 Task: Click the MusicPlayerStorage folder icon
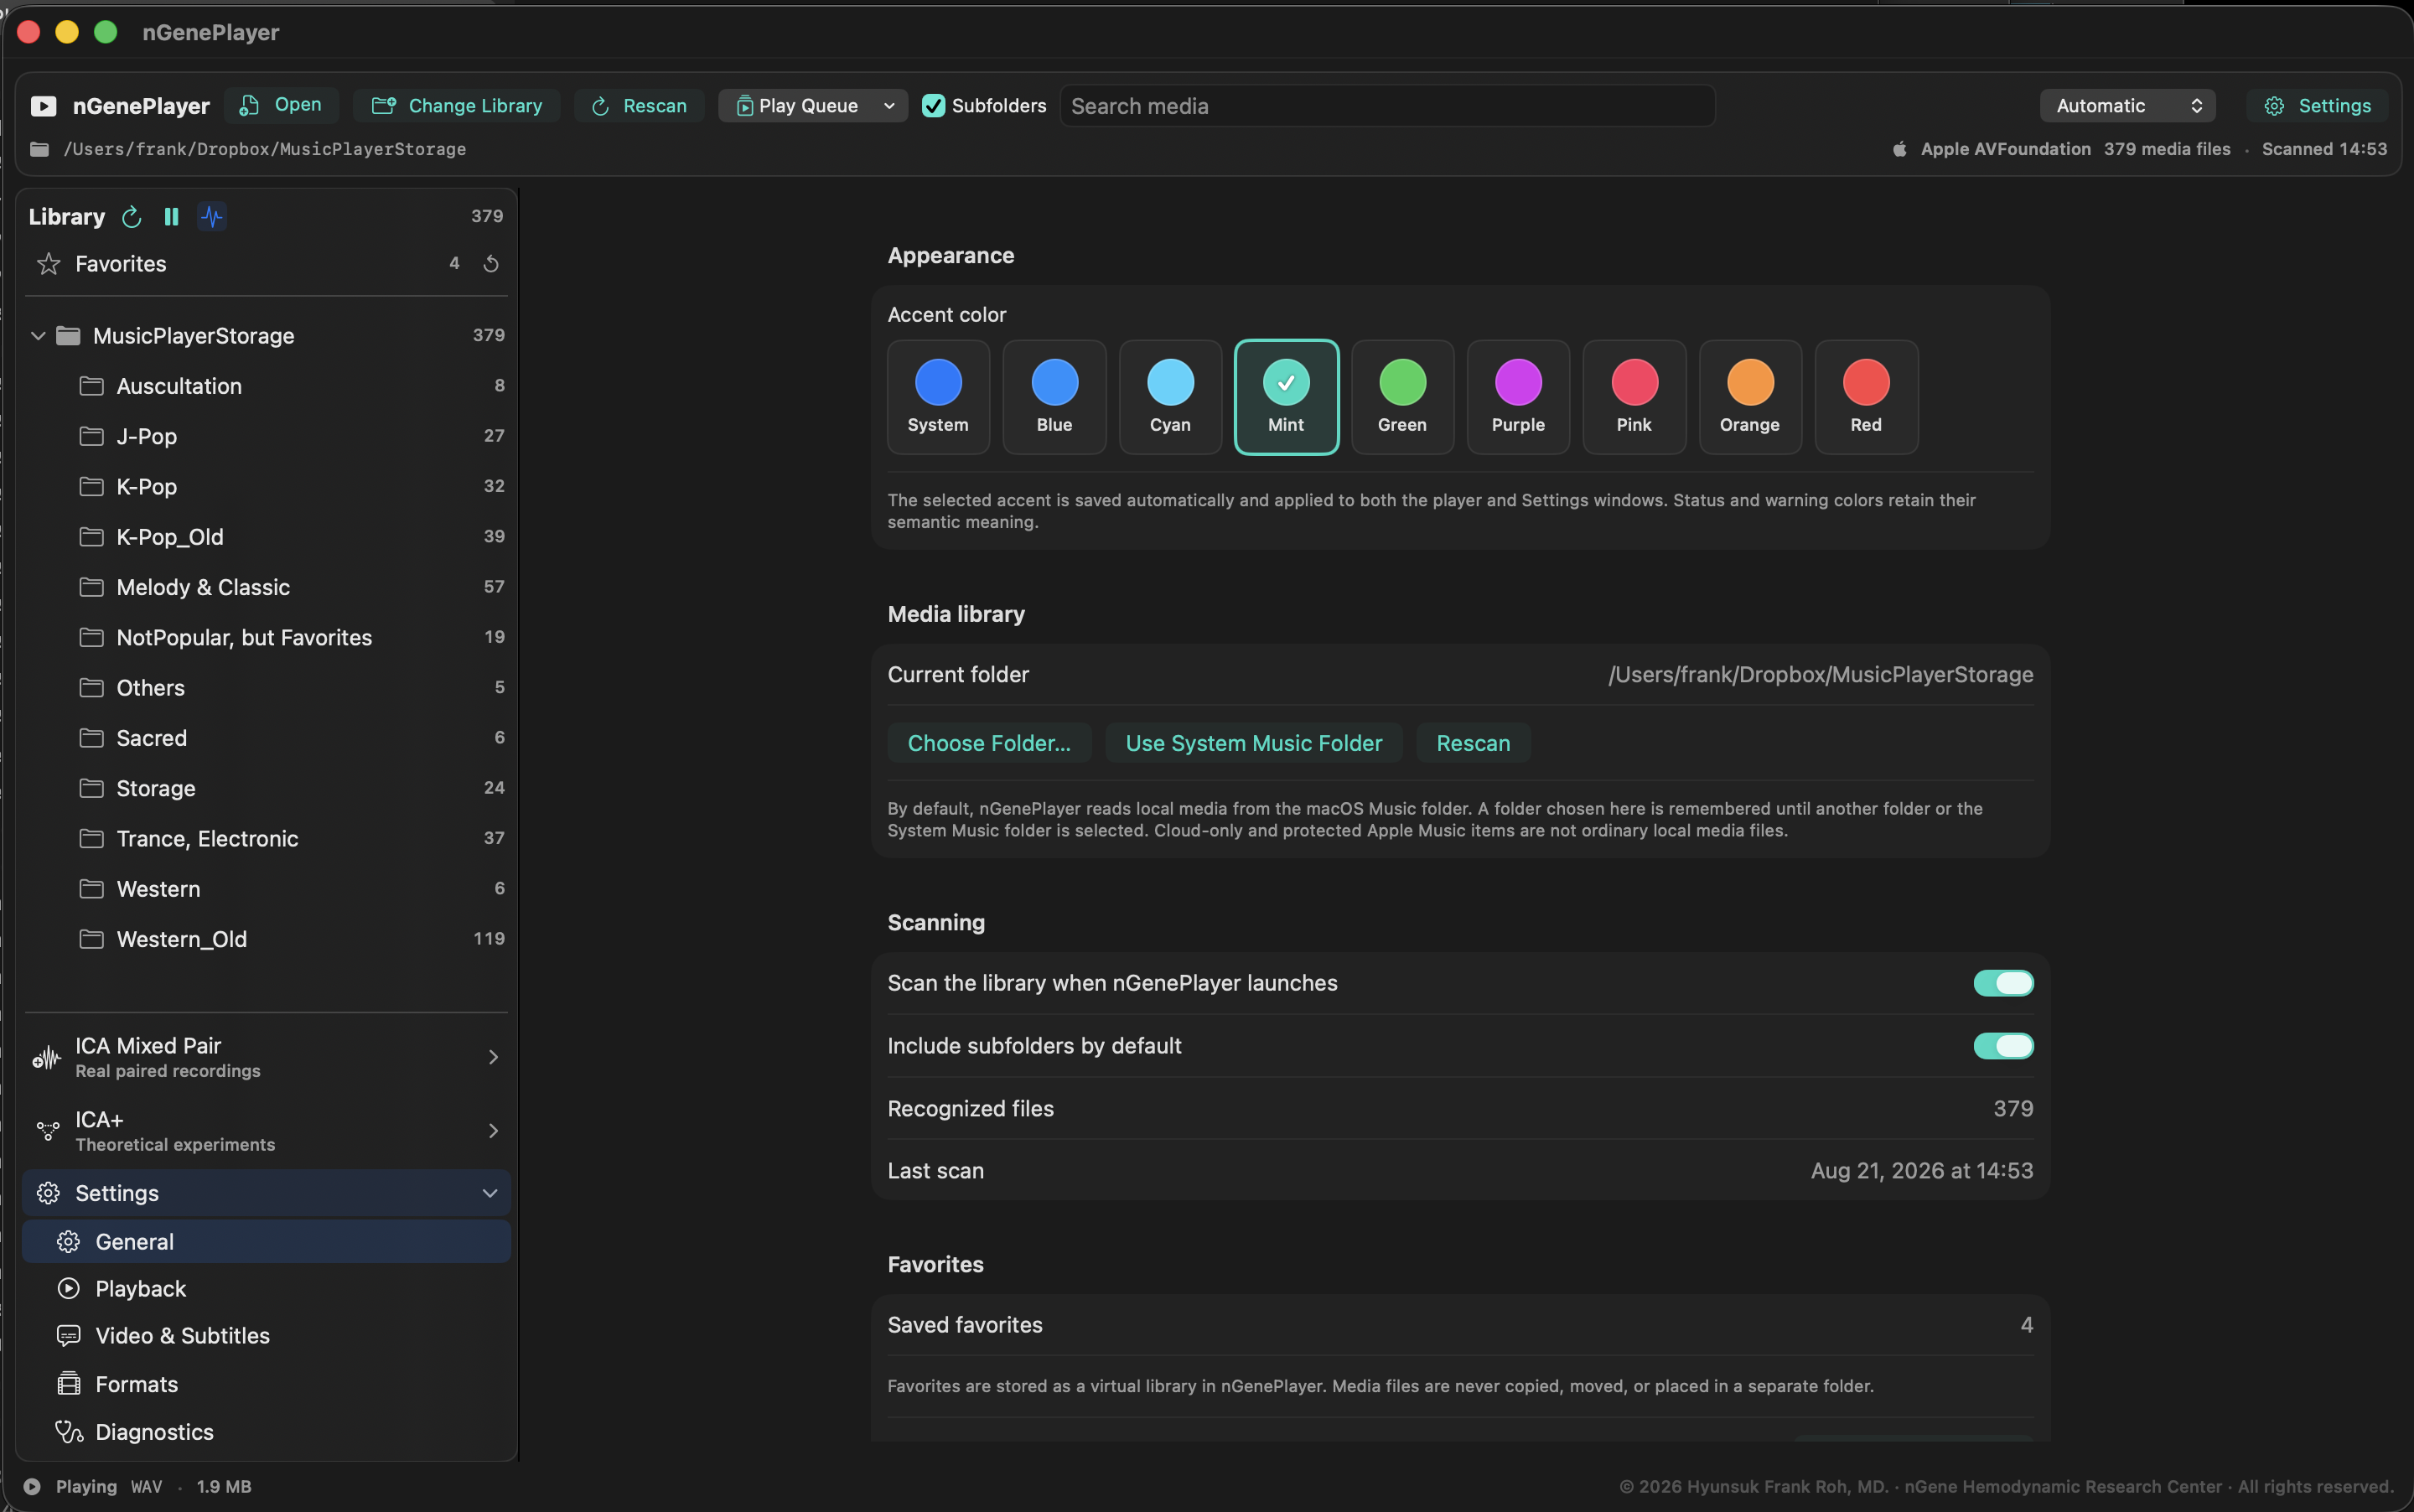pyautogui.click(x=68, y=336)
